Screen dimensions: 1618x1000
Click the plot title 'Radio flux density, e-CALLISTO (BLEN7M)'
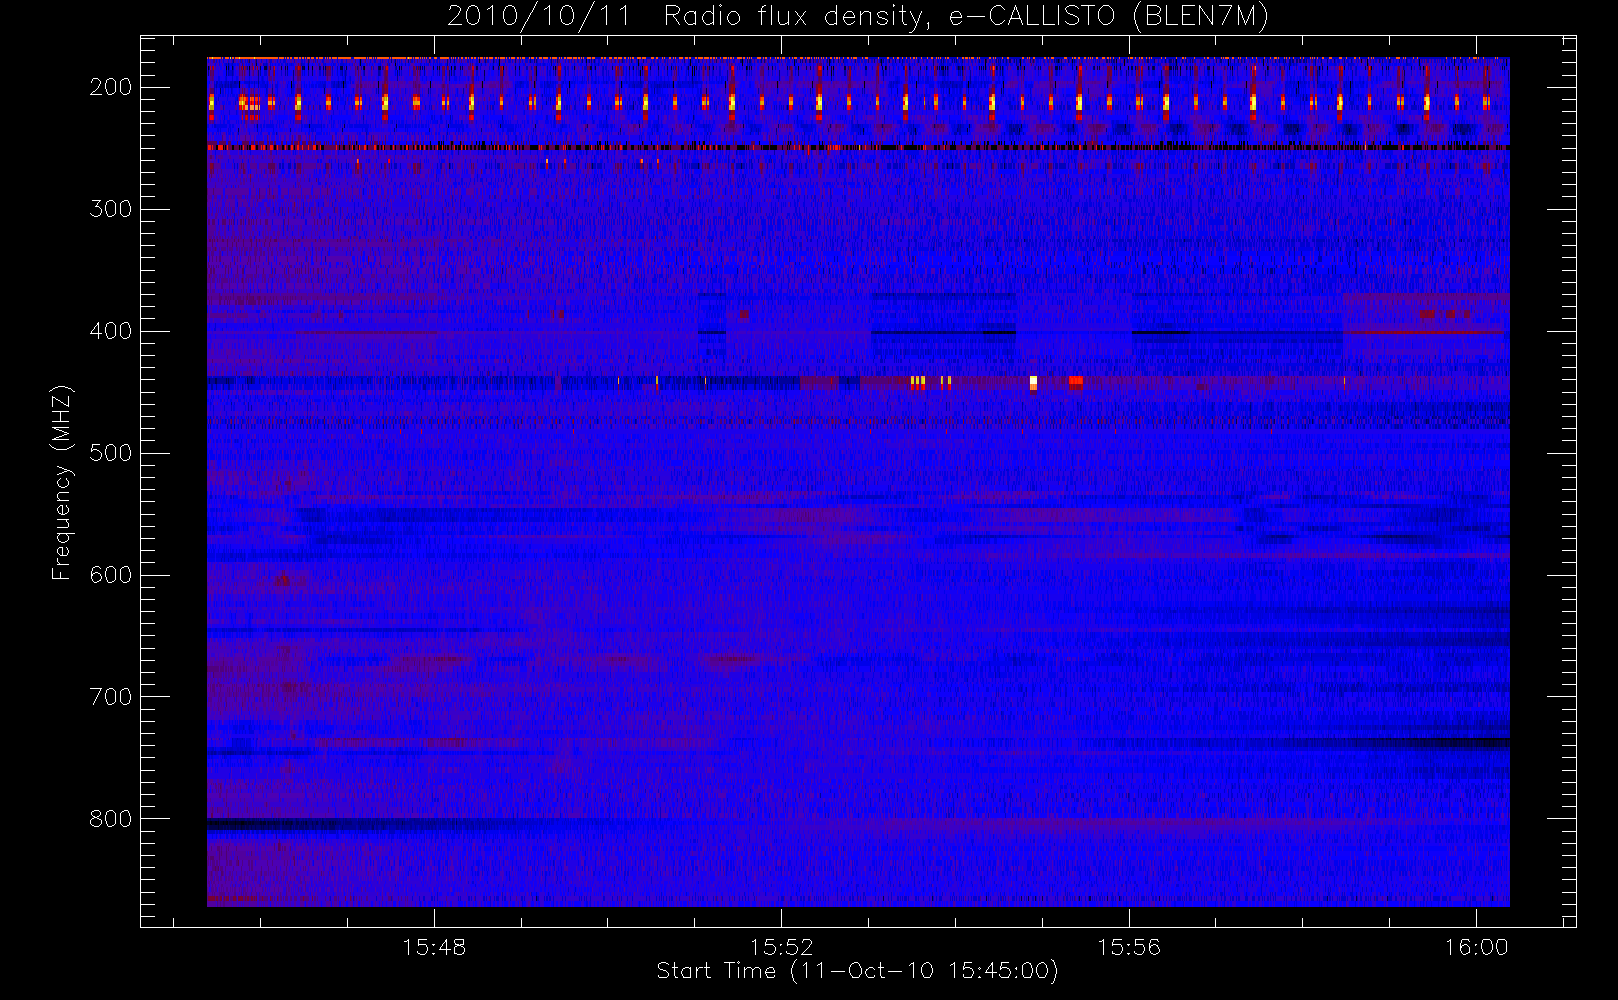click(x=967, y=17)
